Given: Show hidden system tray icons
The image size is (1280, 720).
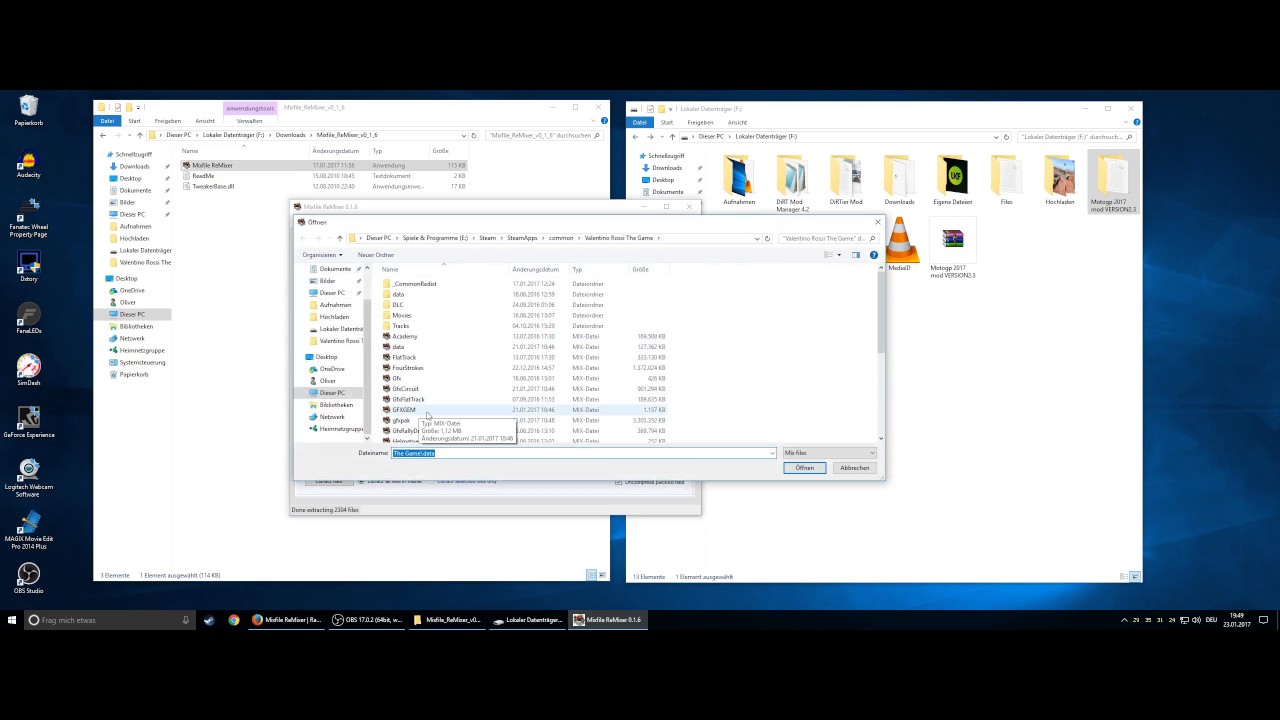Looking at the screenshot, I should coord(1124,620).
